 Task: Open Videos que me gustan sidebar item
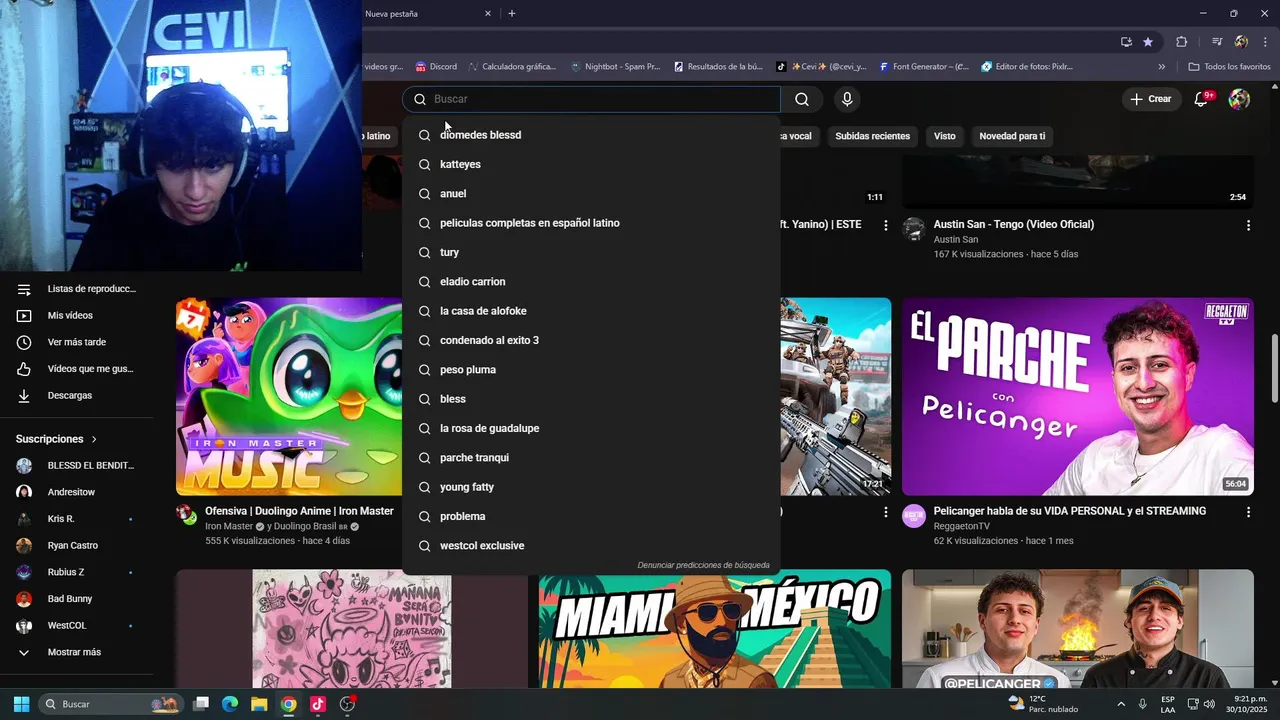point(76,369)
